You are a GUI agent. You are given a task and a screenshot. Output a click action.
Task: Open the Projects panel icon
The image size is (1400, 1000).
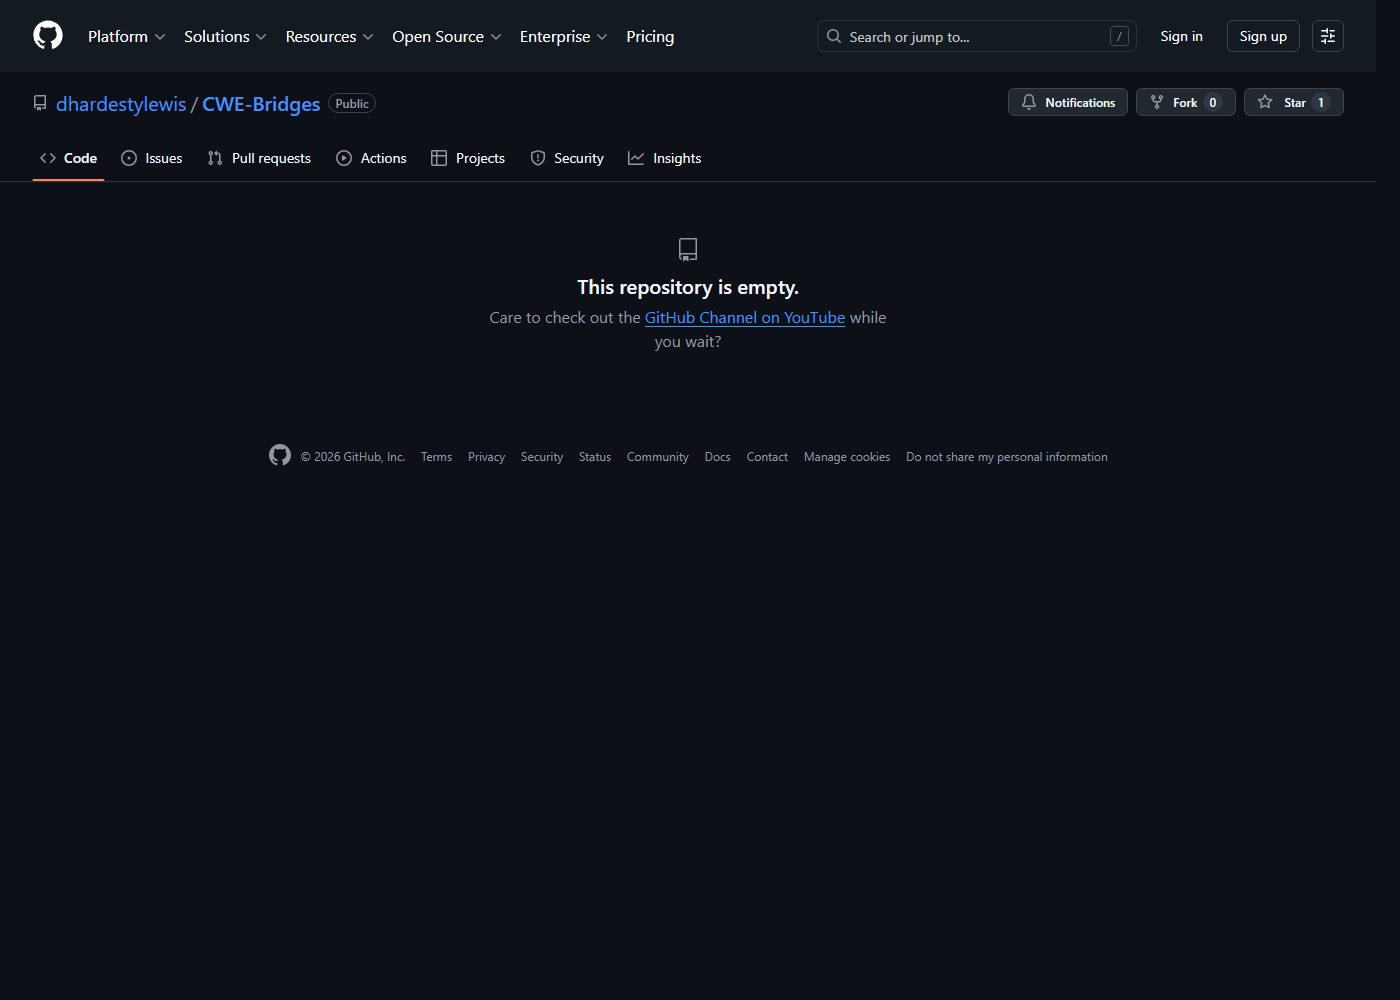[439, 157]
